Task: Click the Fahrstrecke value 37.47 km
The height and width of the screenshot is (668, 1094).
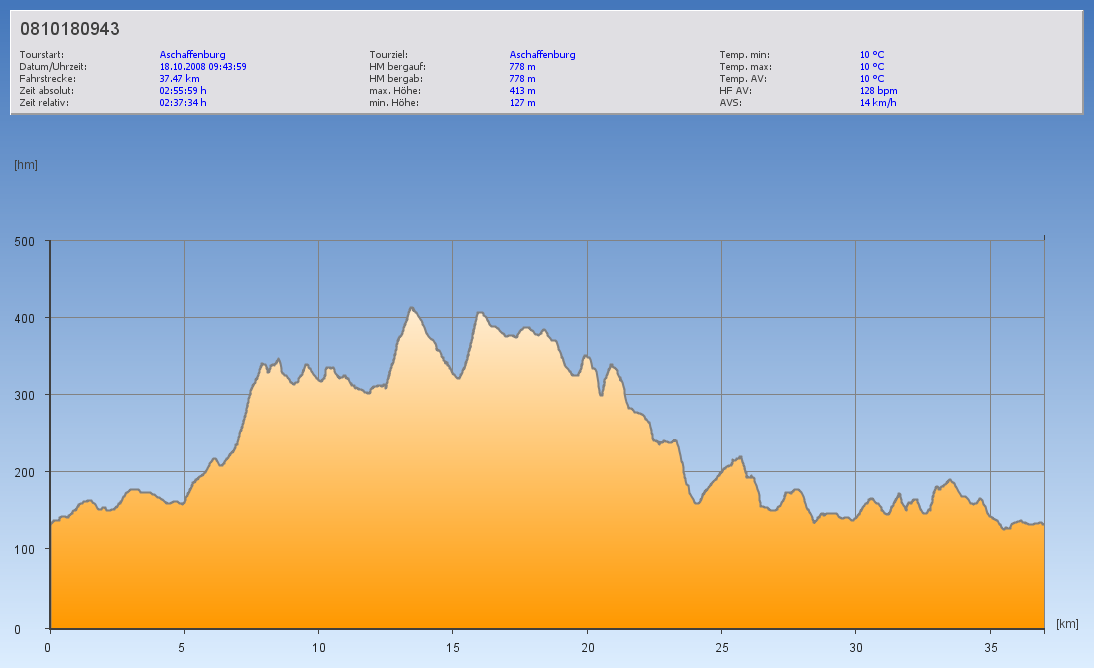Action: pyautogui.click(x=180, y=79)
